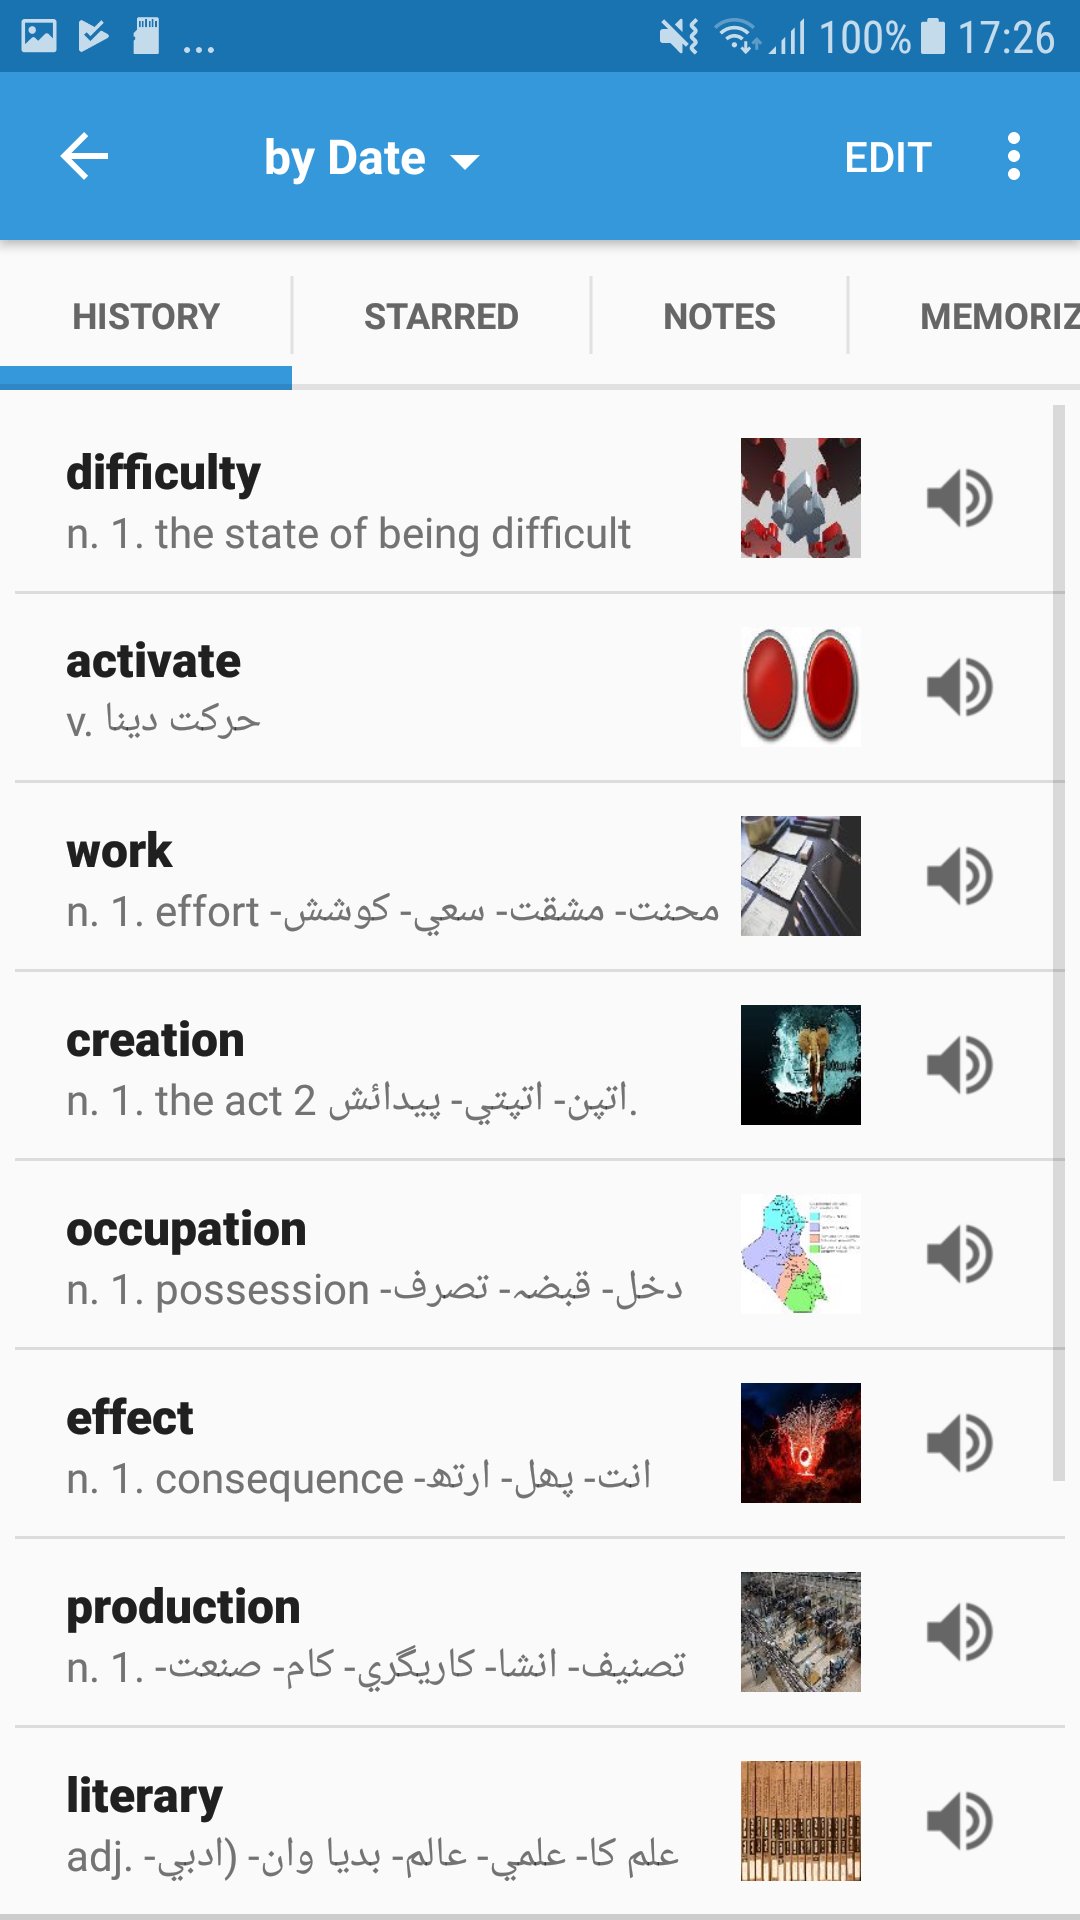Viewport: 1080px width, 1920px height.
Task: Open the three-dot overflow menu
Action: pyautogui.click(x=1013, y=157)
